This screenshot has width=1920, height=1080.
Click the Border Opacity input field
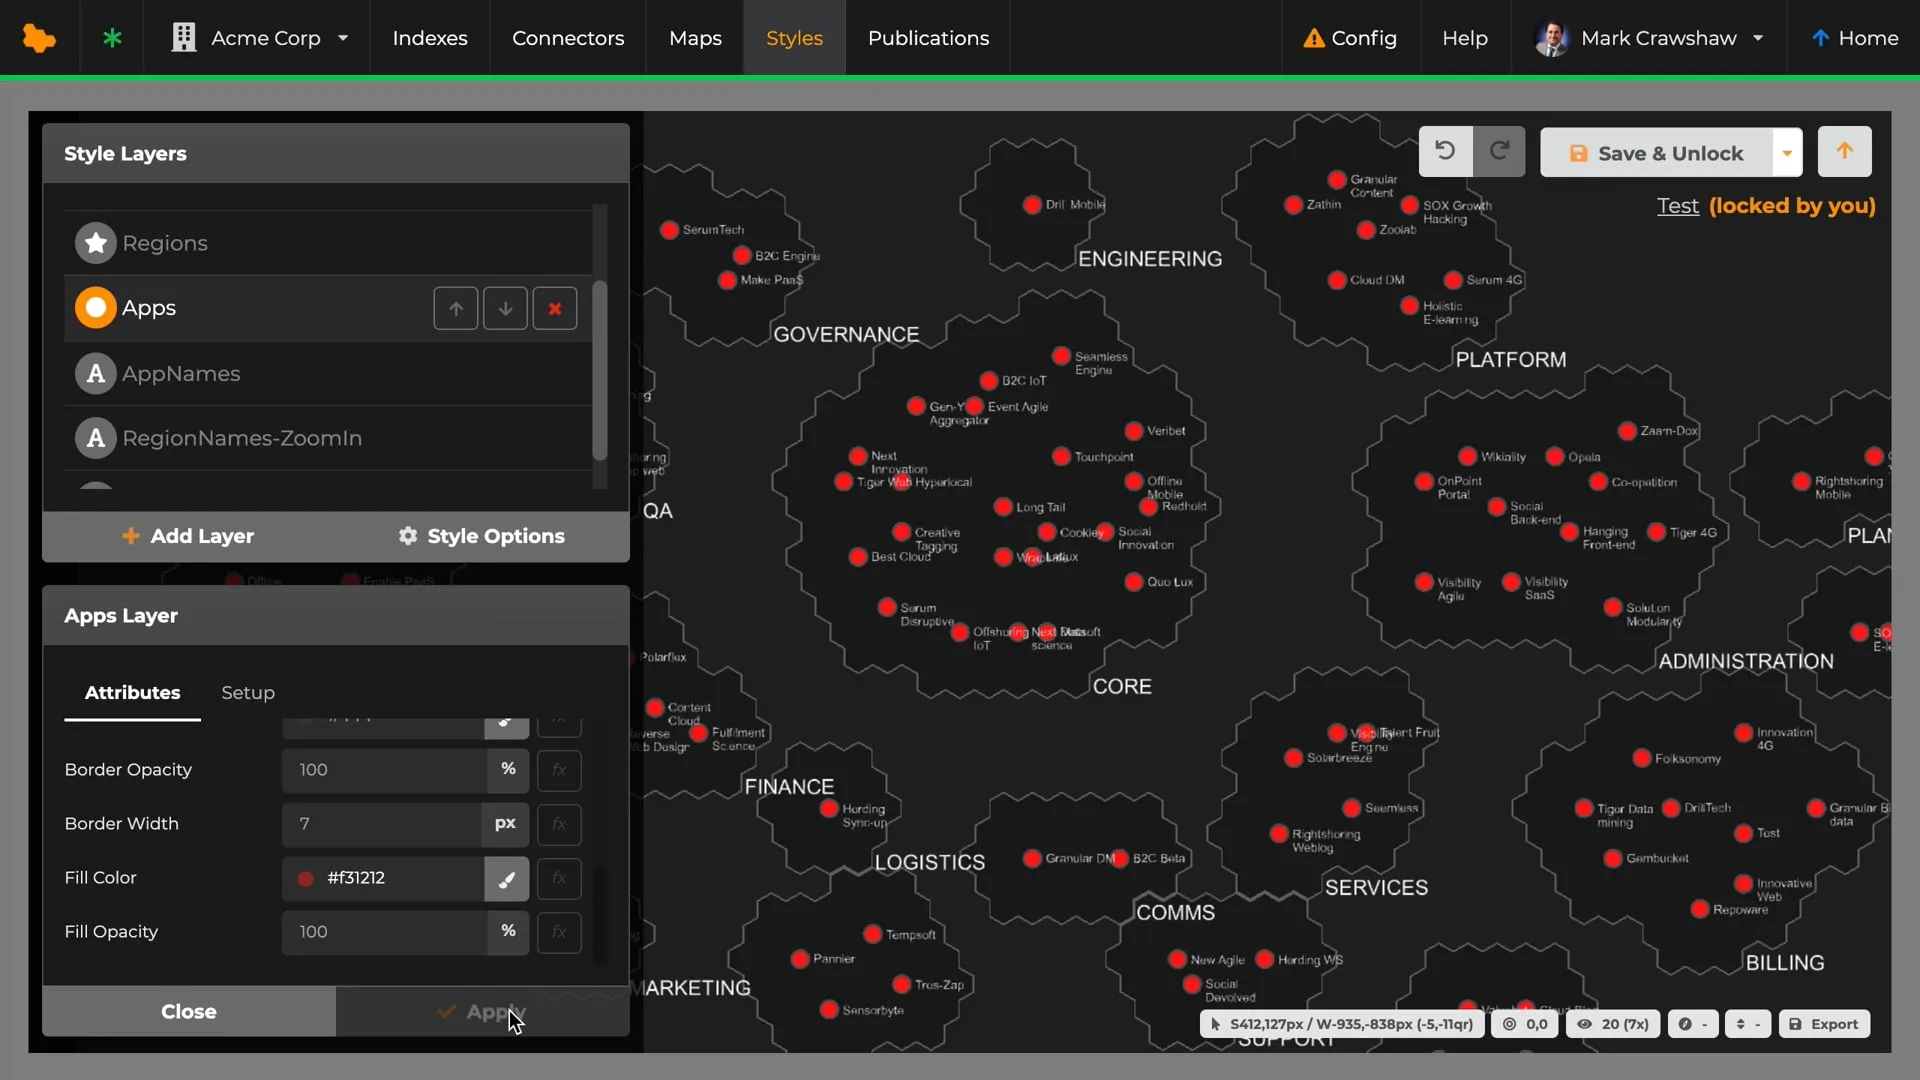(x=384, y=770)
